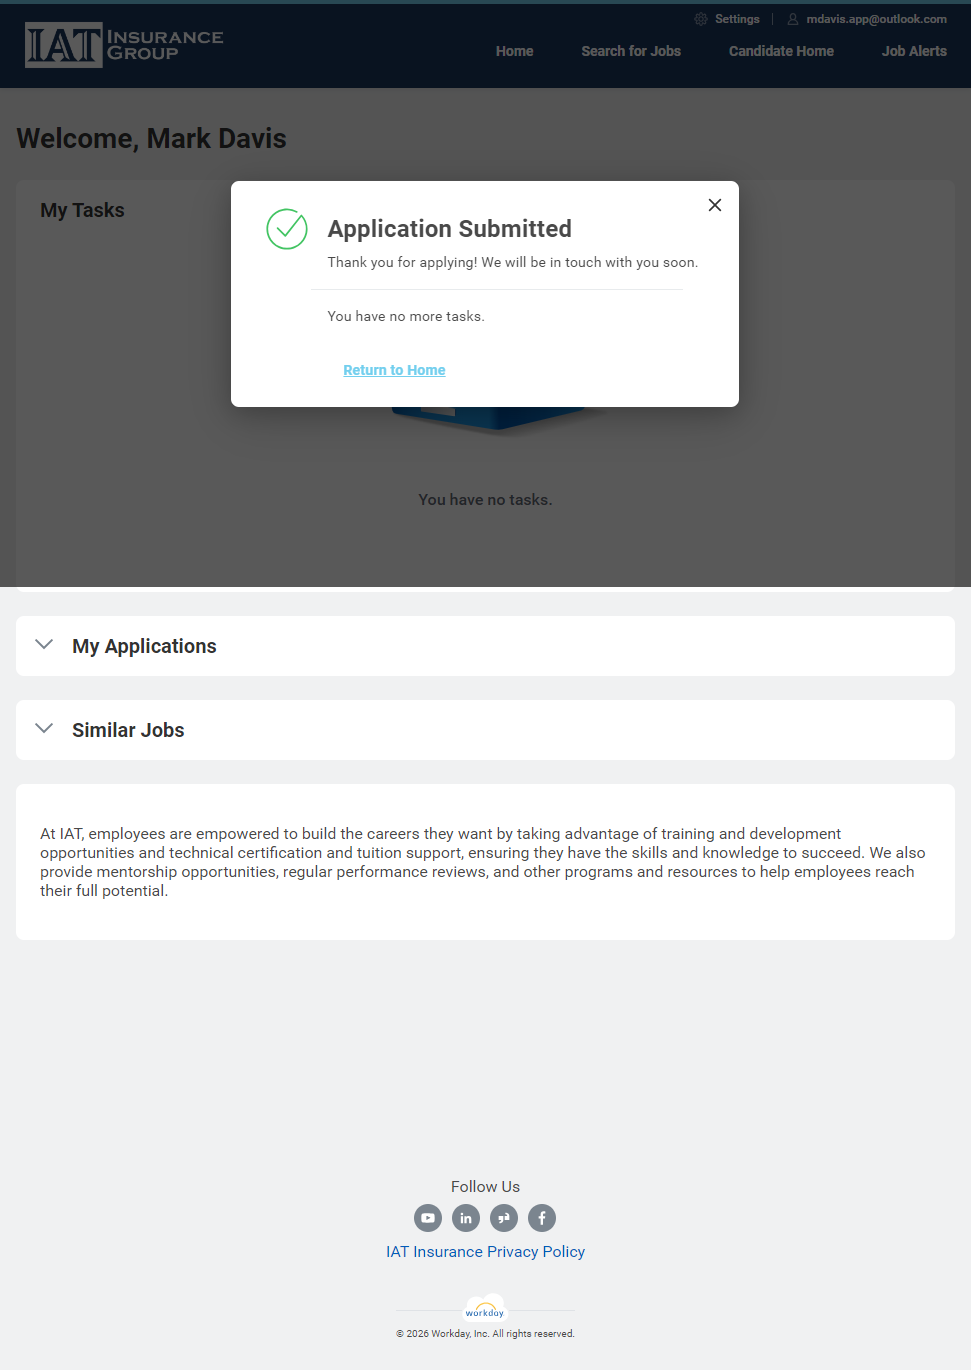Click the Settings text in header

pos(737,19)
